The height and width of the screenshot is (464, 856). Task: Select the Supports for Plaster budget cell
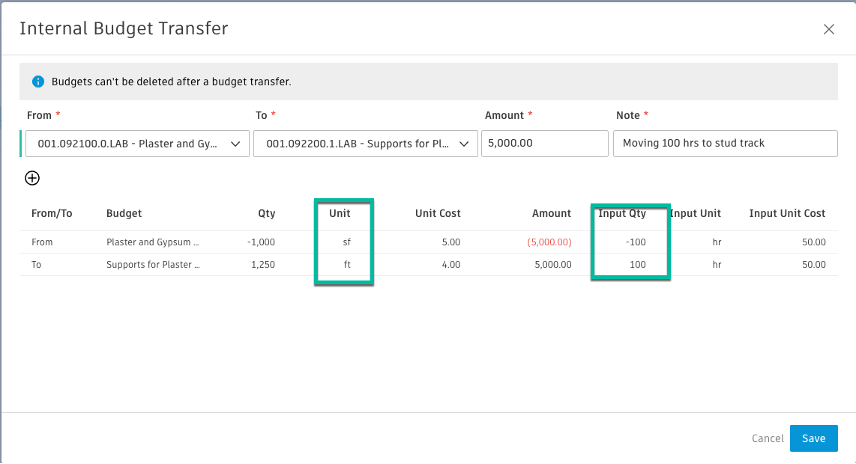click(153, 265)
